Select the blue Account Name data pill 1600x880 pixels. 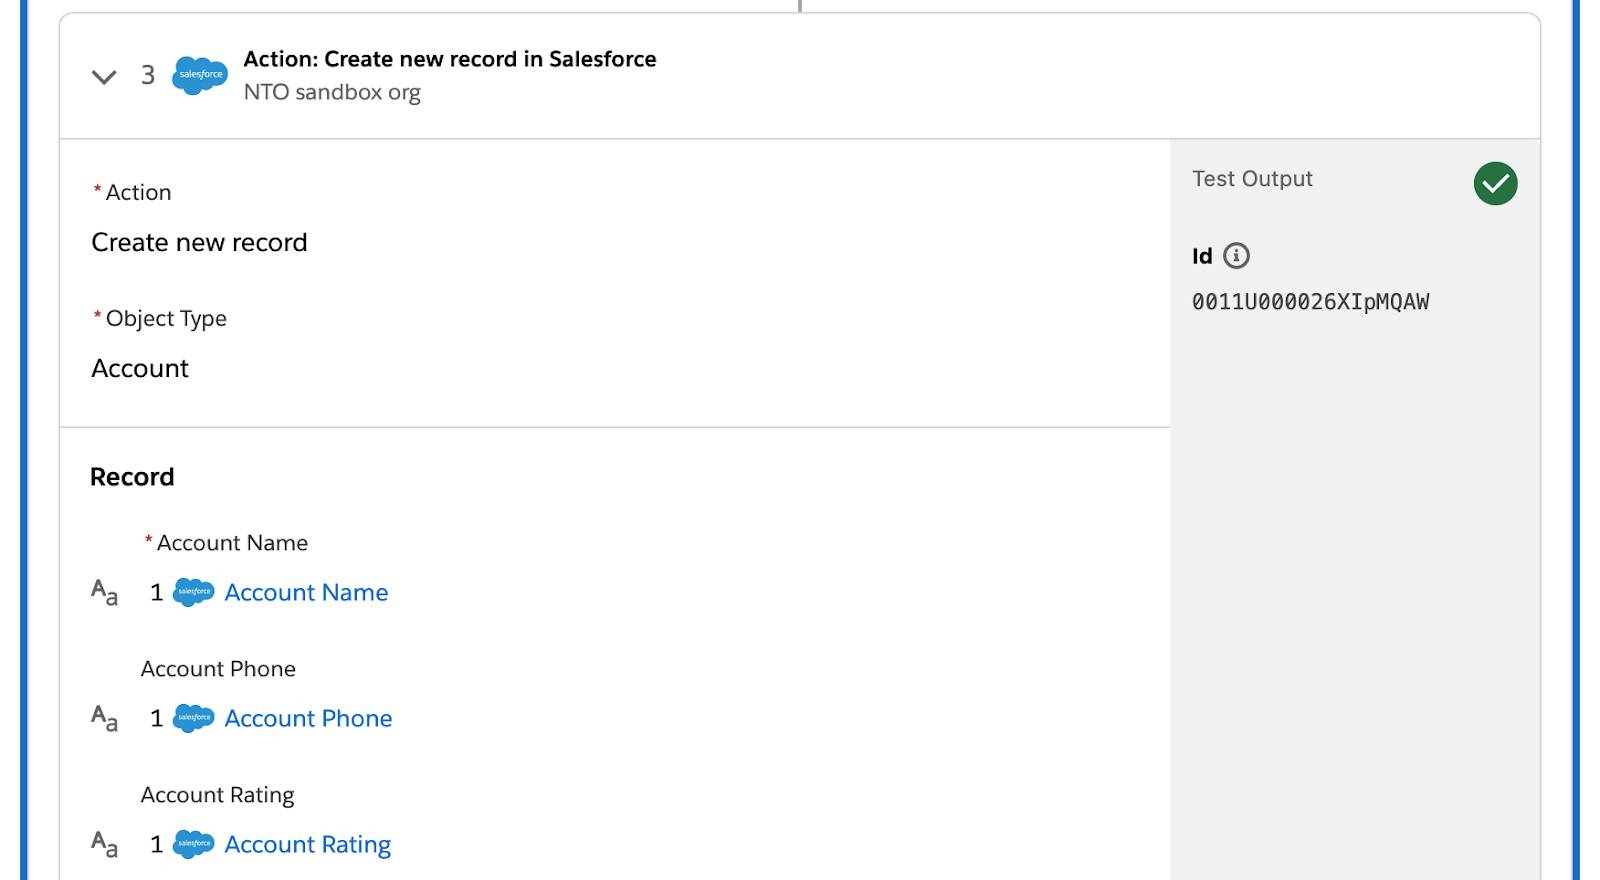pyautogui.click(x=306, y=592)
